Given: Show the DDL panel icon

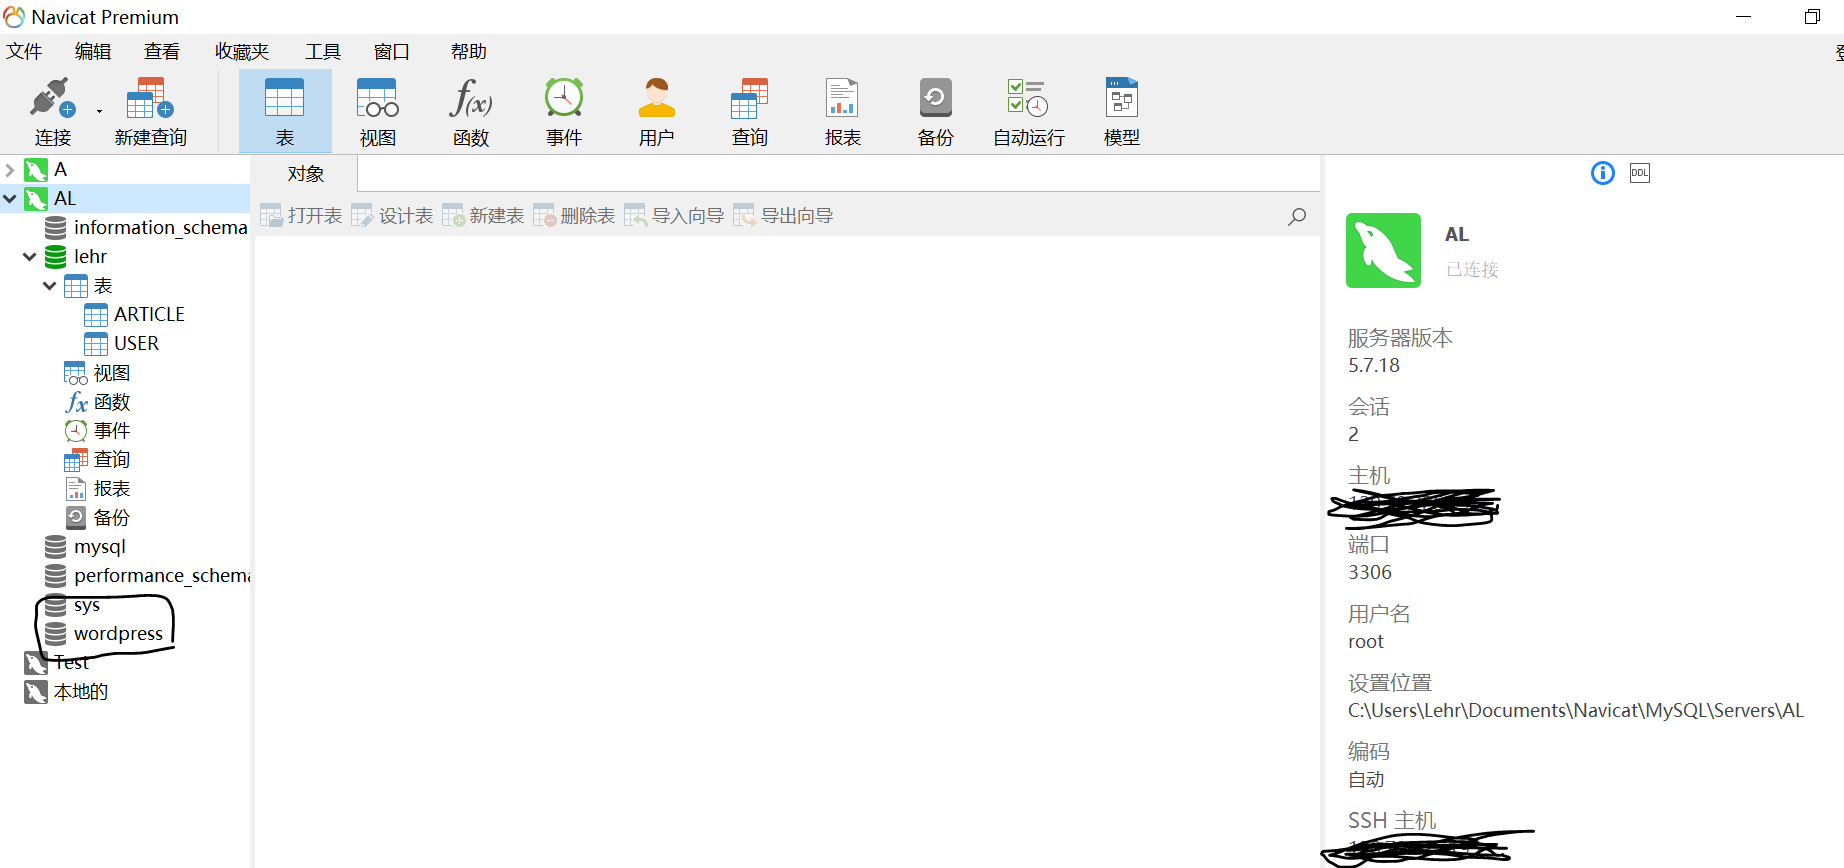Looking at the screenshot, I should tap(1640, 173).
